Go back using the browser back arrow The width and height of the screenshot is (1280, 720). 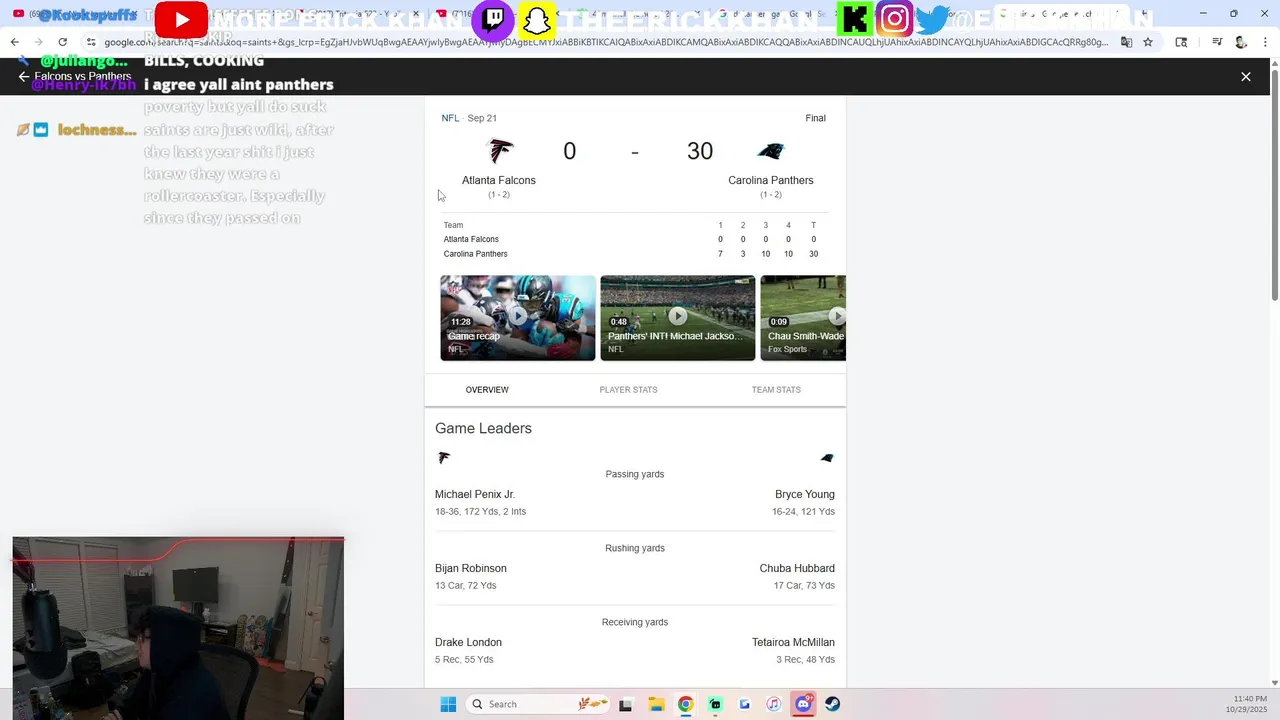pos(14,42)
